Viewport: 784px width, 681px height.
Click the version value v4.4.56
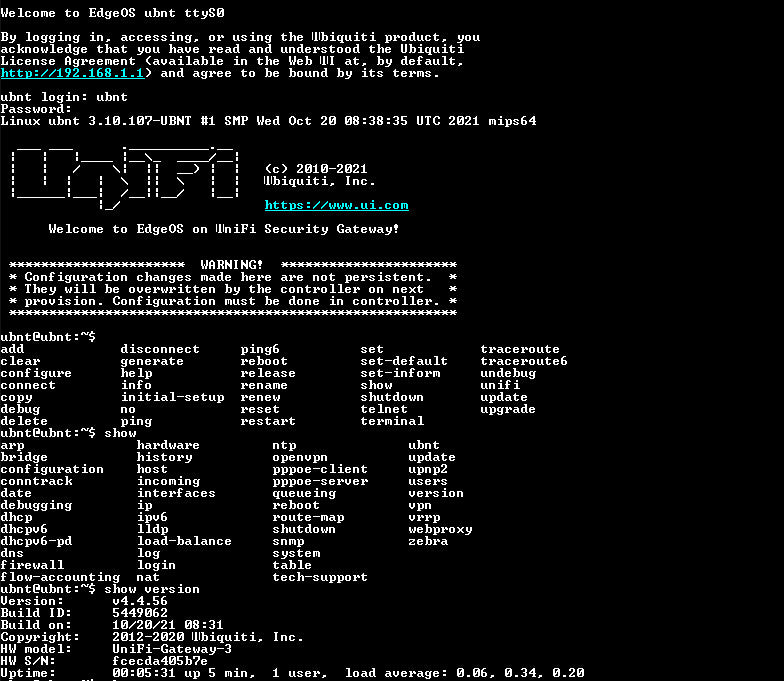click(140, 601)
